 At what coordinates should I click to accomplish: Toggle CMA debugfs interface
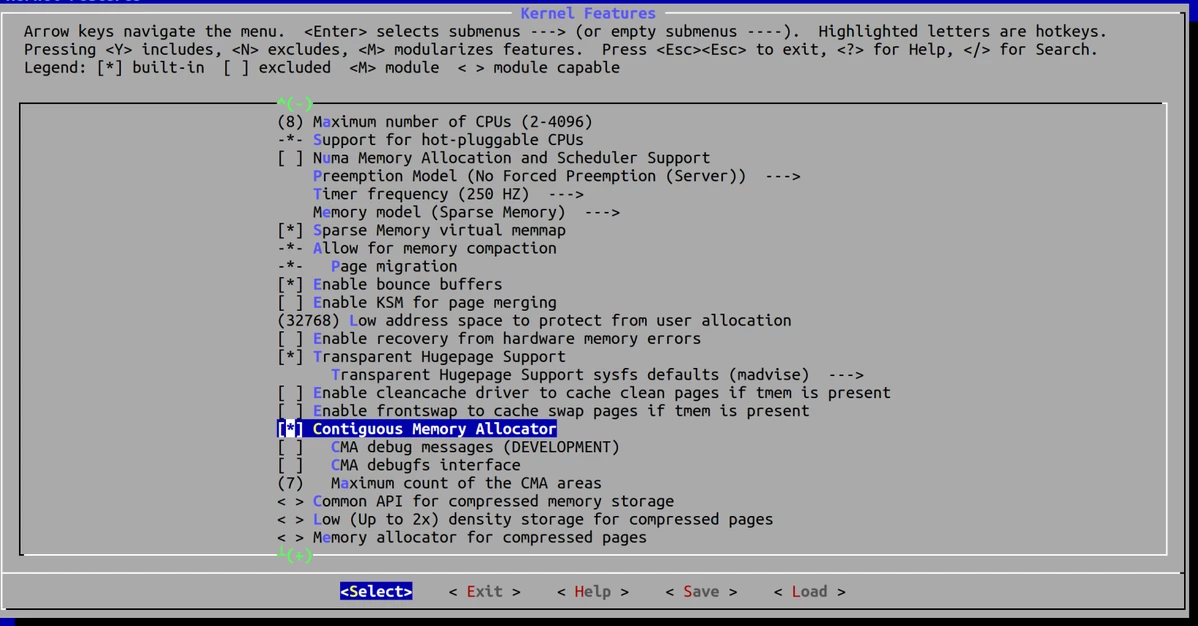point(399,465)
